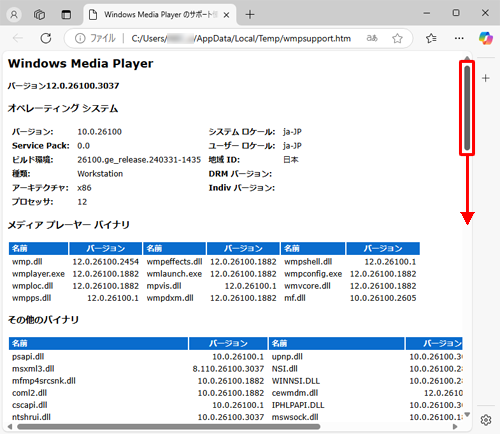500x434 pixels.
Task: Click the coml2.dll cell
Action: 29,392
